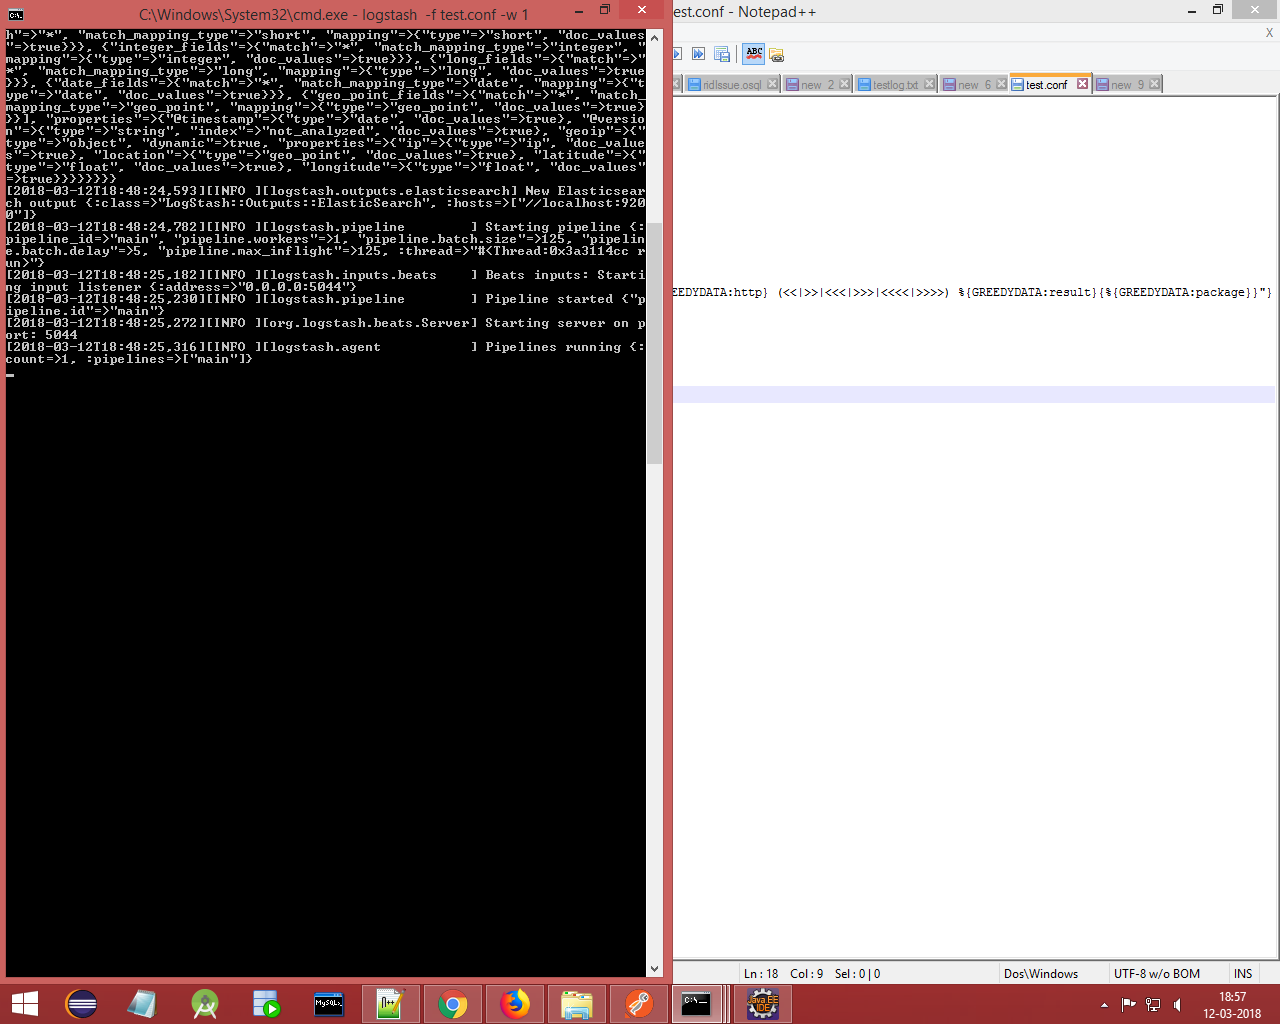1280x1024 pixels.
Task: Open the database run icon on the taskbar
Action: coord(266,1004)
